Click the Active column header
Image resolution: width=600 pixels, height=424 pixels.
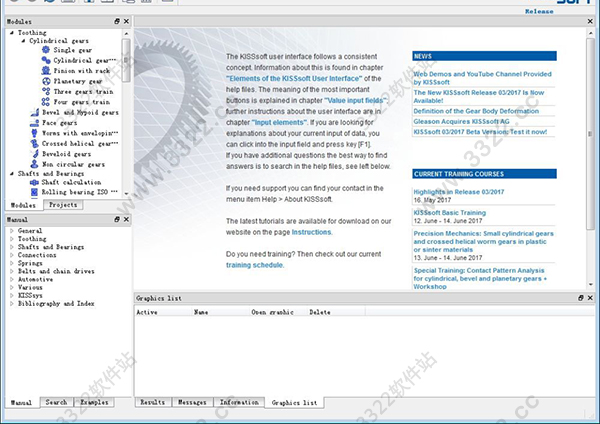coord(147,312)
